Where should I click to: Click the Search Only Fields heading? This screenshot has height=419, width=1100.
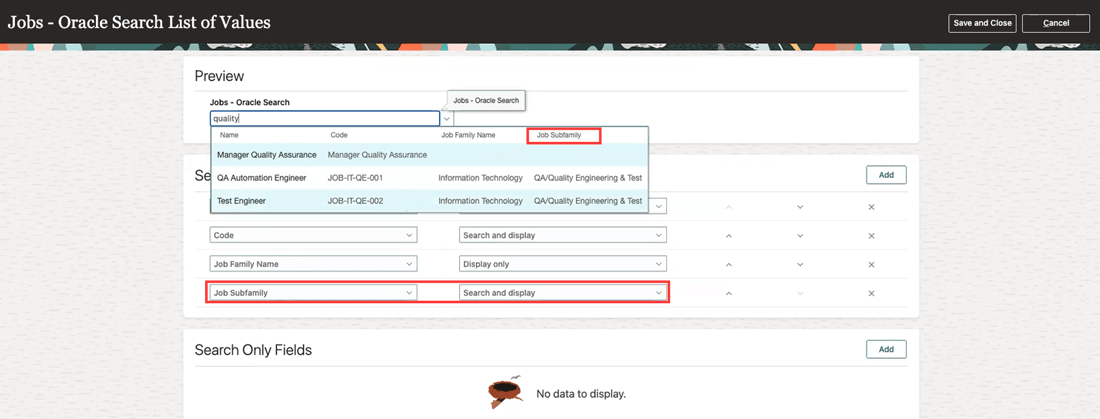[253, 350]
